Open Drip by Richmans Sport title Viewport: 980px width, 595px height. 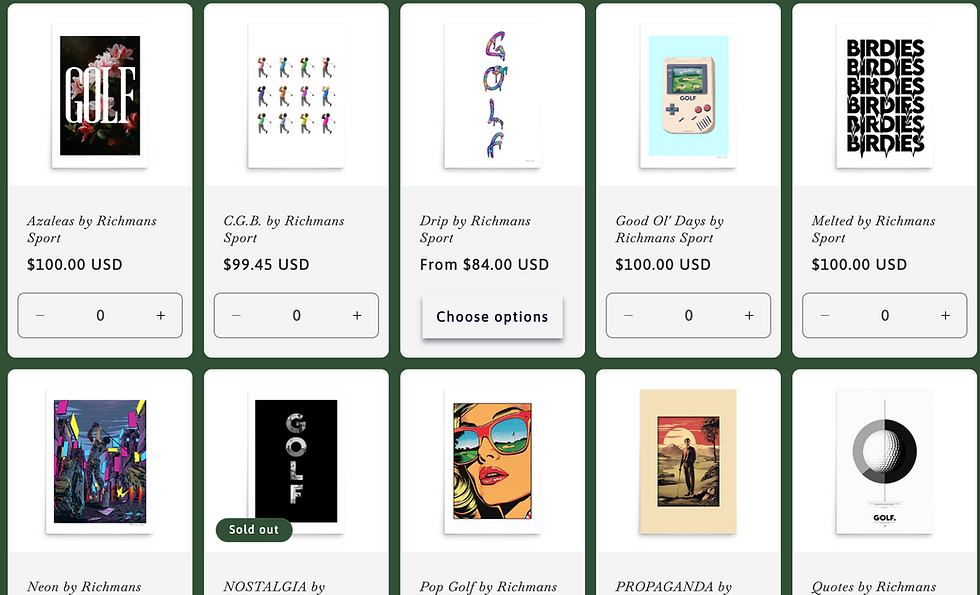475,229
